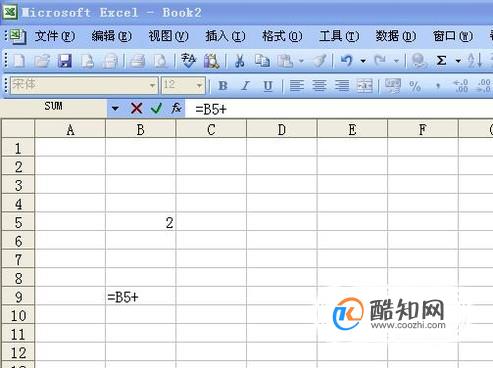Click the Copy icon in toolbar

[262, 61]
